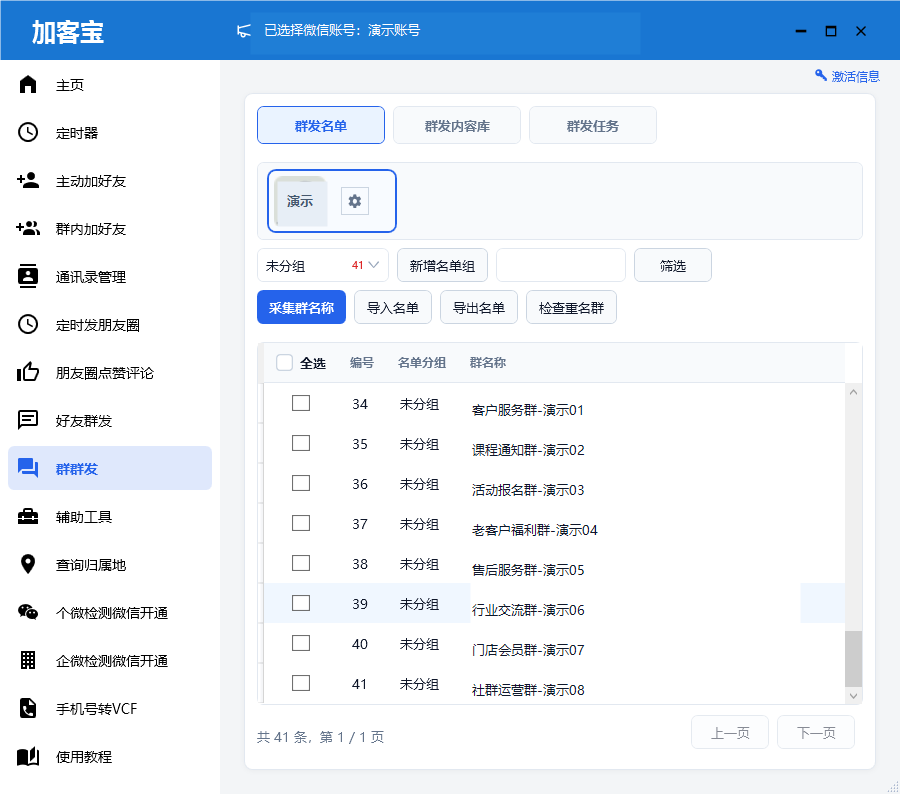Click the list scrollbar up arrow
This screenshot has height=794, width=900.
coord(854,392)
